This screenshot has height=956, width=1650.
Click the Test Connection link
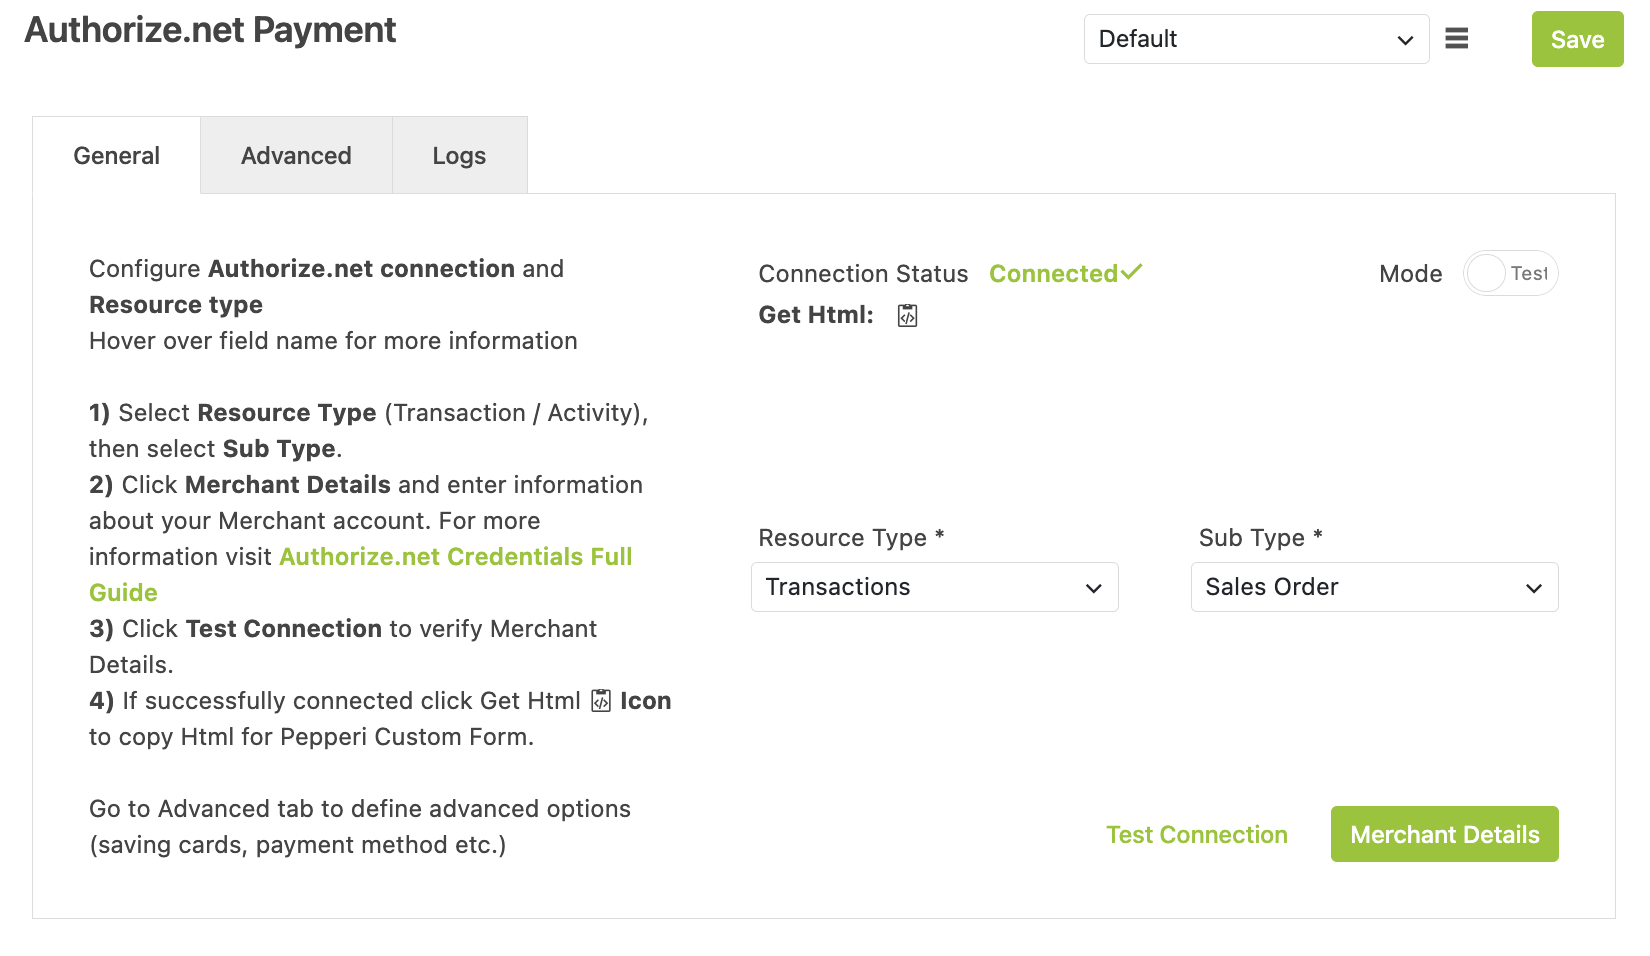(1196, 835)
